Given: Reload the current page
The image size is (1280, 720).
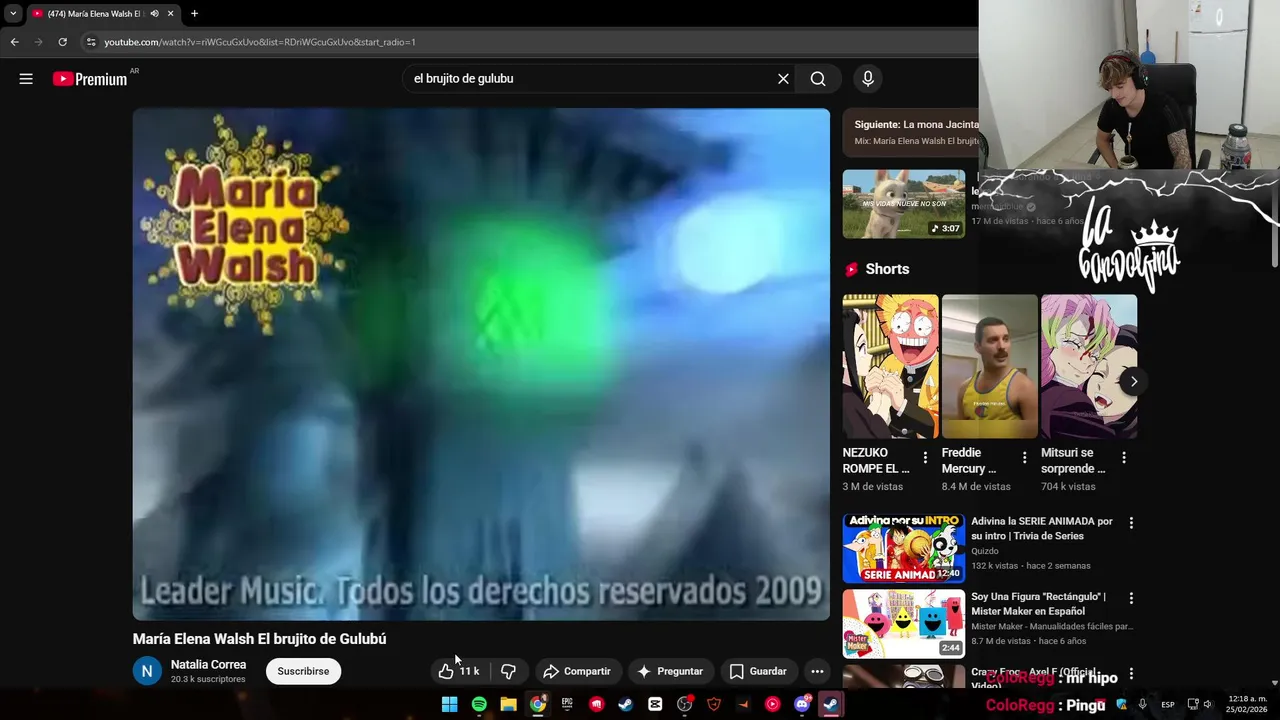Looking at the screenshot, I should pyautogui.click(x=62, y=42).
